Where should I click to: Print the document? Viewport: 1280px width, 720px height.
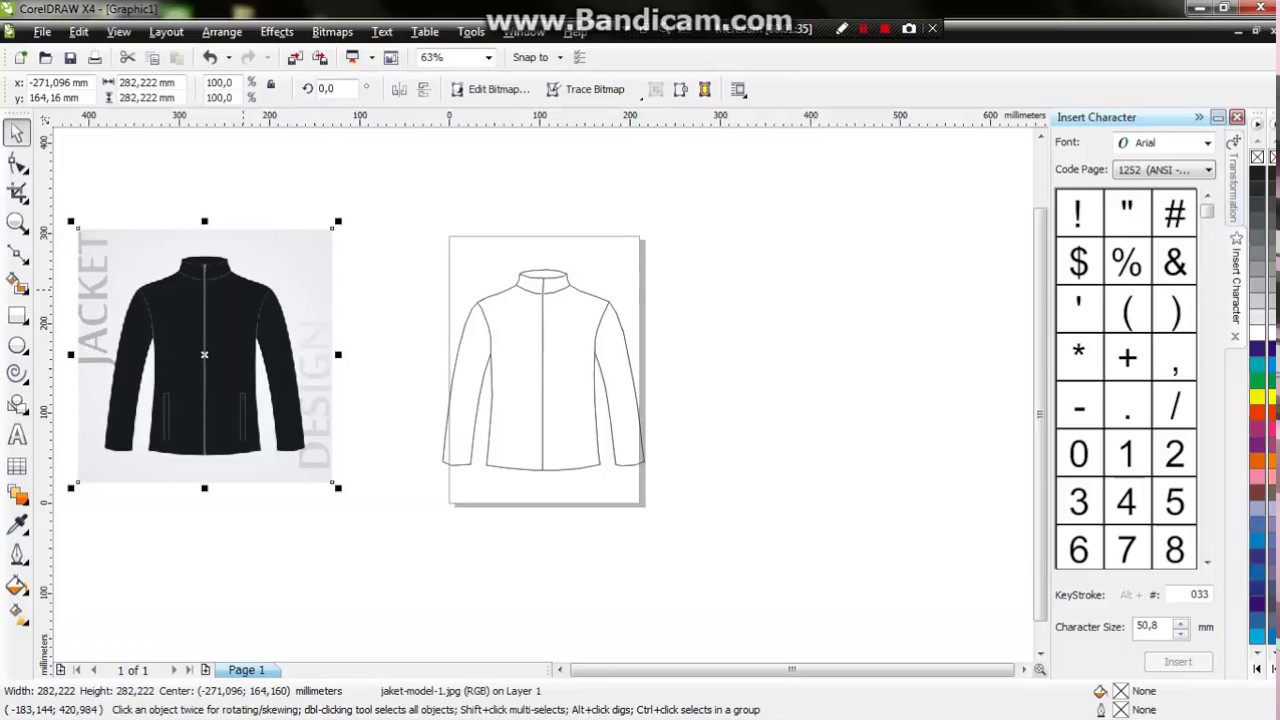pyautogui.click(x=94, y=58)
